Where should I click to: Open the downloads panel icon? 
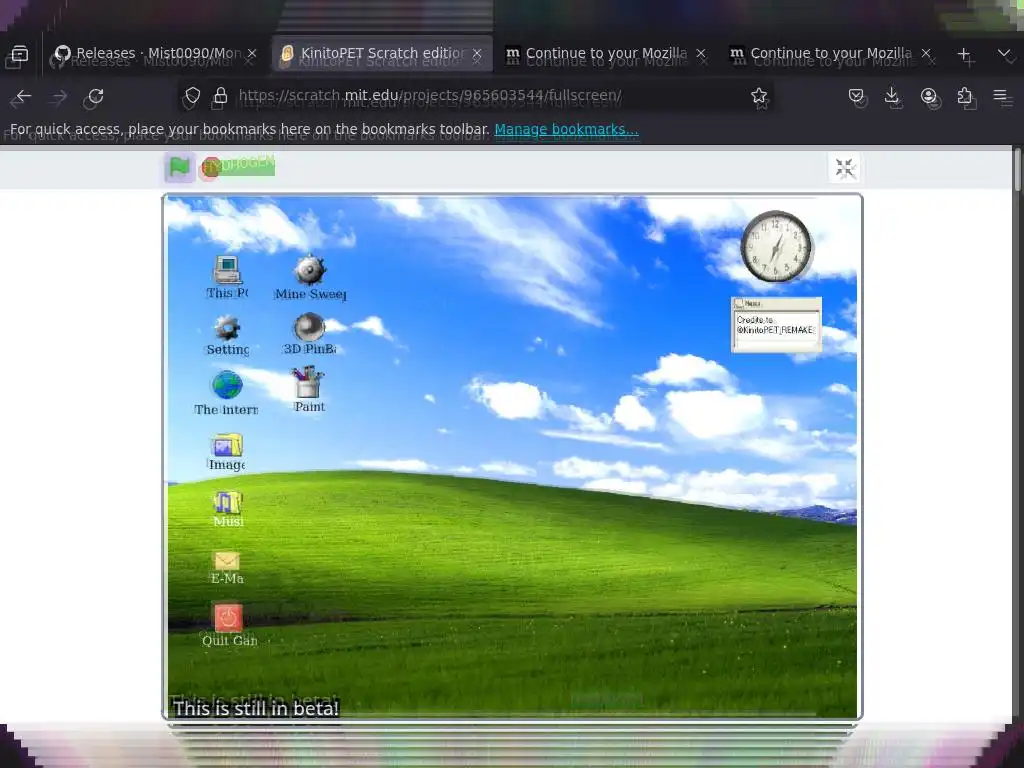click(x=892, y=96)
